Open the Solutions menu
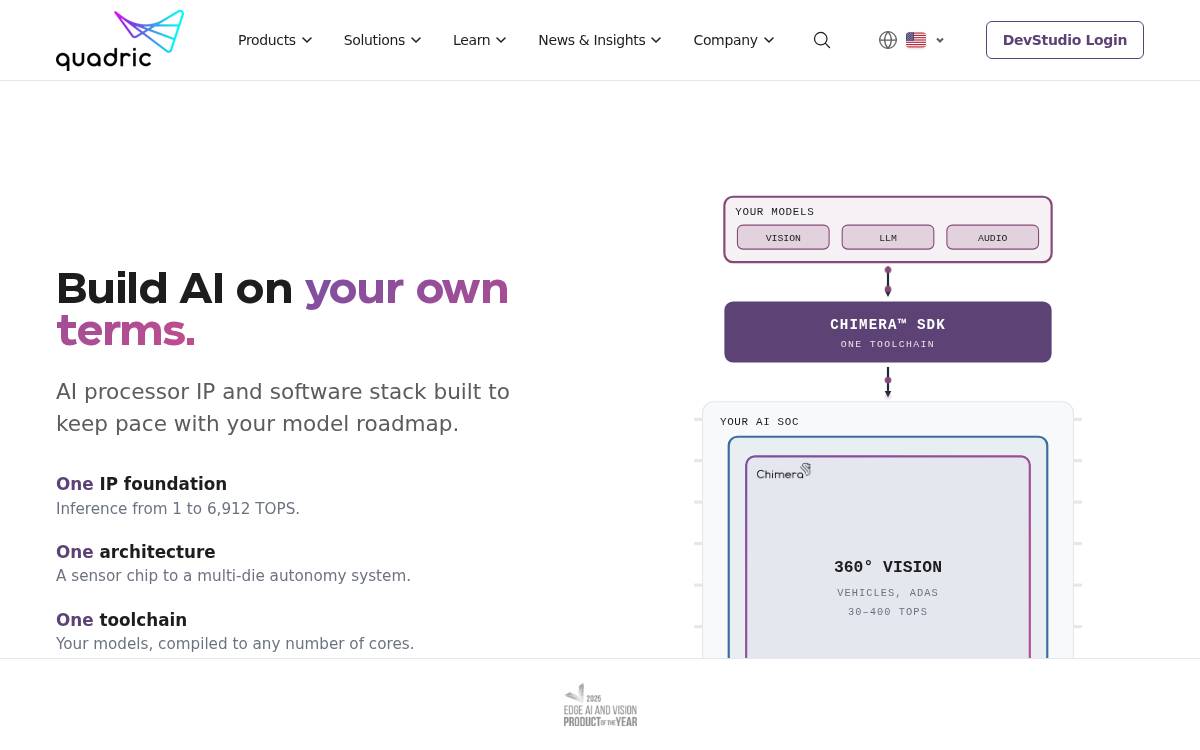Screen dimensions: 1200x750 383,40
